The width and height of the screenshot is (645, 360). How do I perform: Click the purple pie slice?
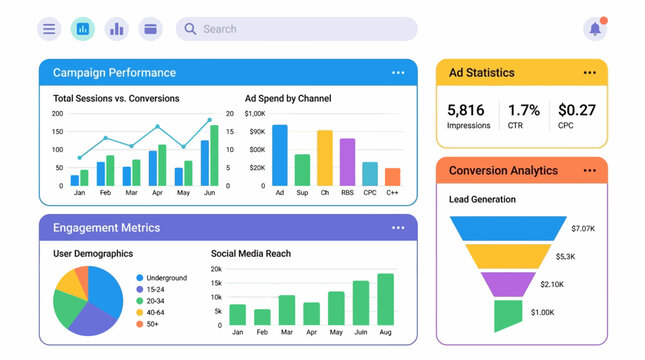coord(92,321)
